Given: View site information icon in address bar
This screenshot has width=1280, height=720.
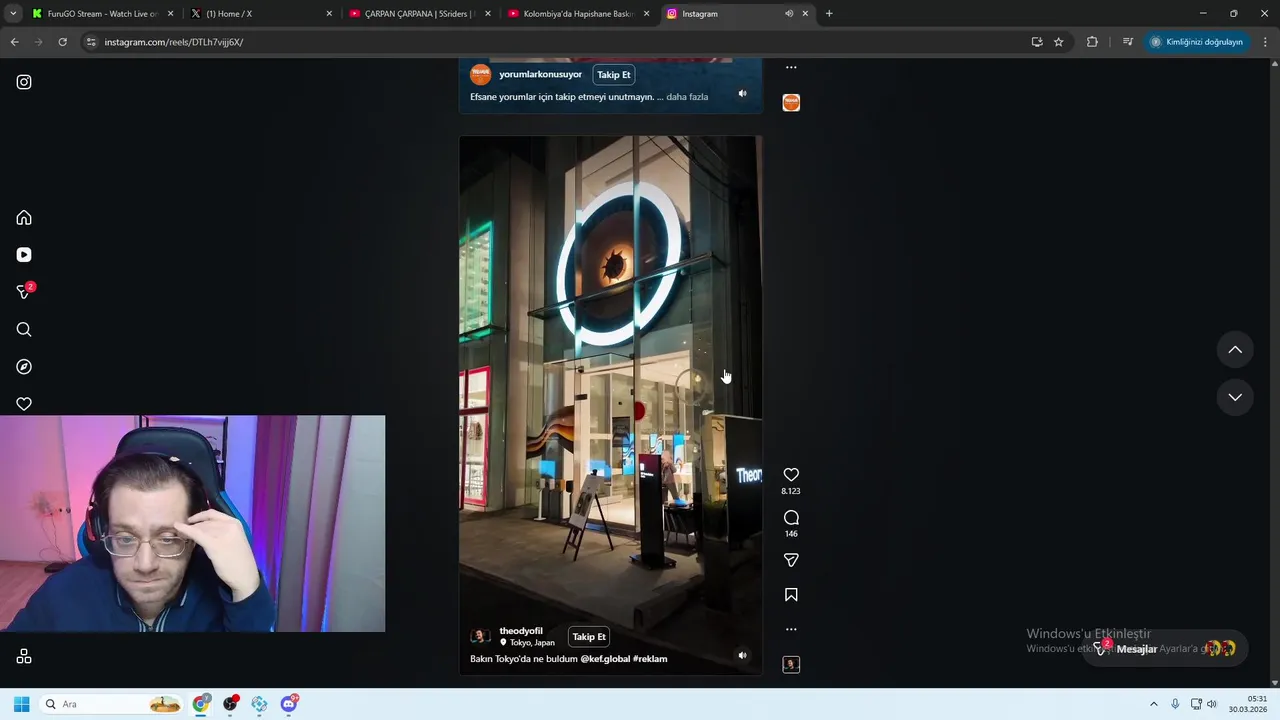Looking at the screenshot, I should [x=91, y=42].
